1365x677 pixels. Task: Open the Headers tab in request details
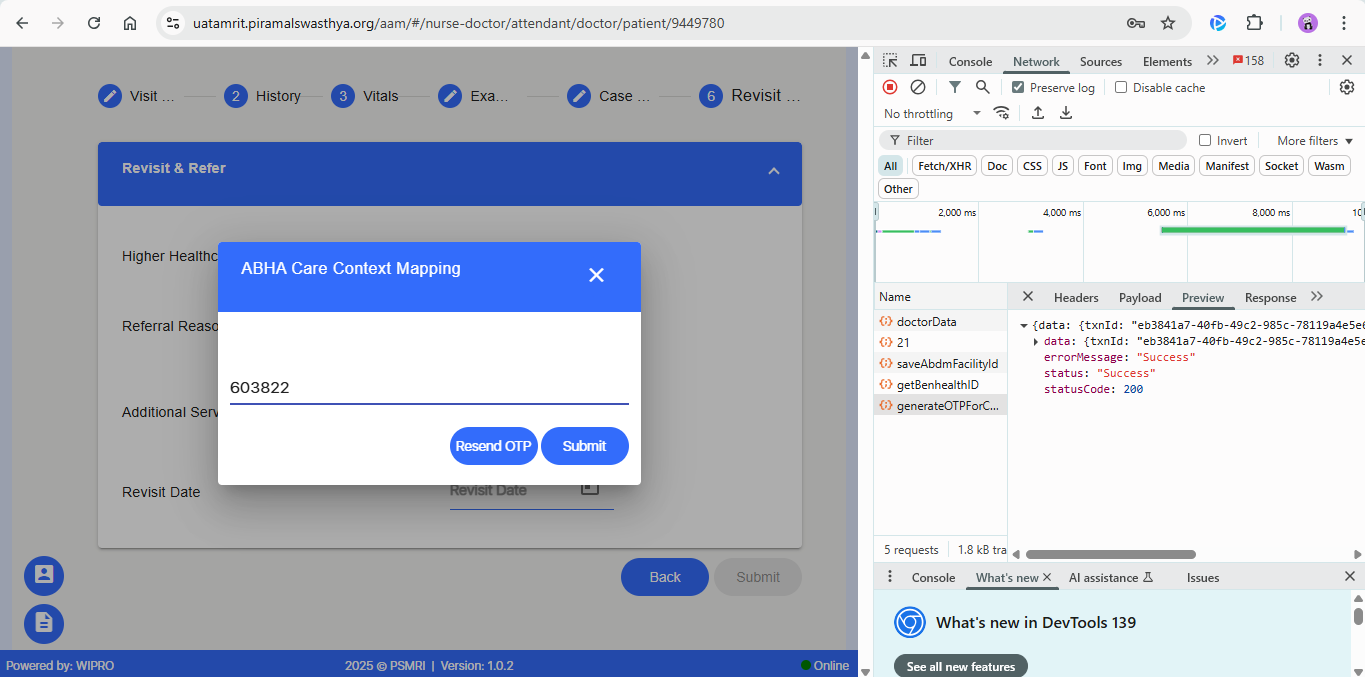(1075, 298)
